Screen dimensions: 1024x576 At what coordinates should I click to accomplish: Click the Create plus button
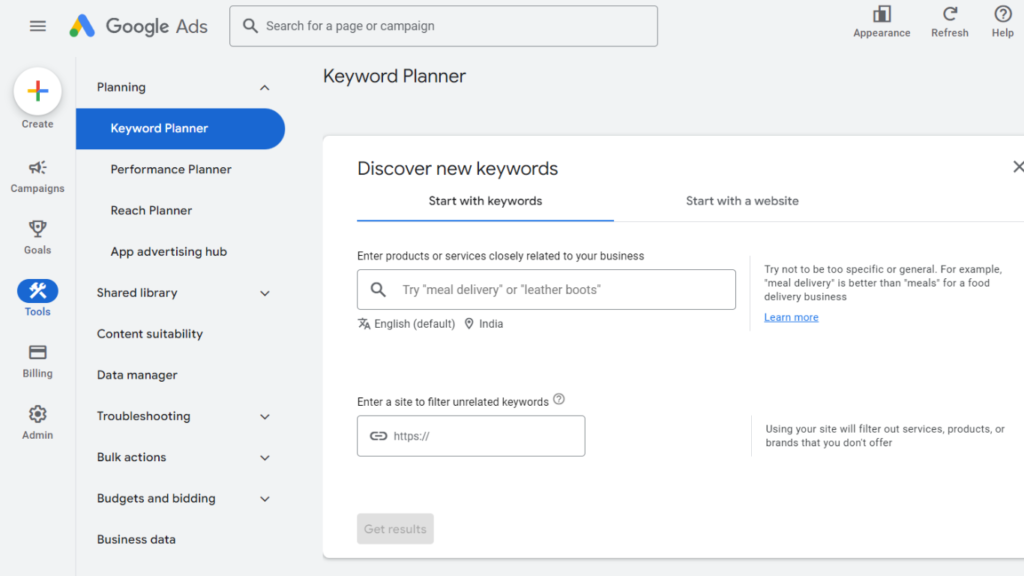click(37, 91)
